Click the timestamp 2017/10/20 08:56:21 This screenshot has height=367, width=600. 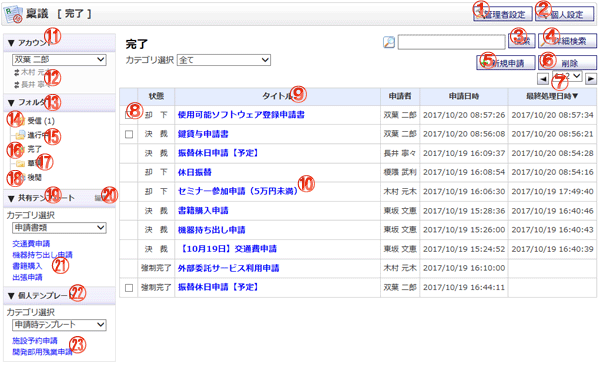(552, 134)
